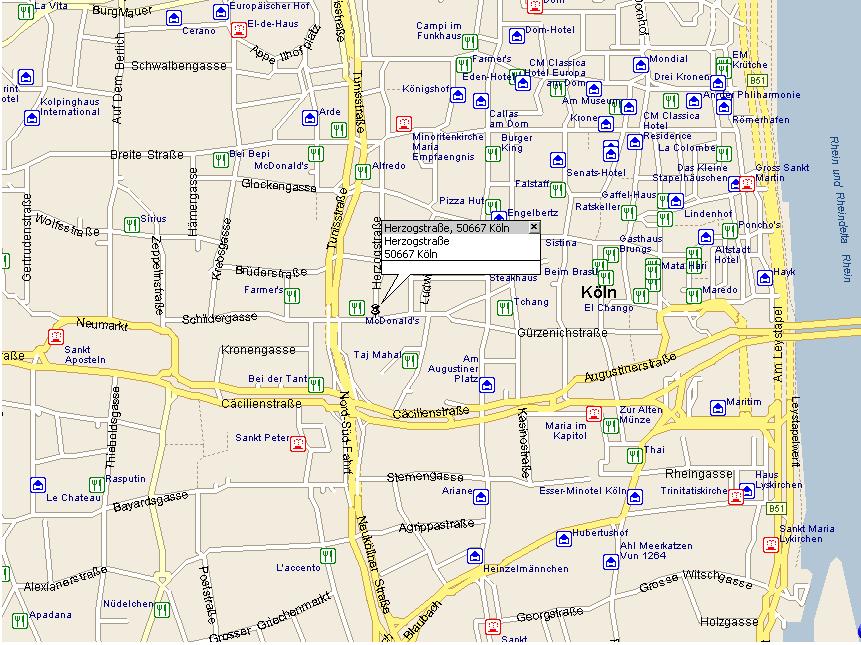This screenshot has width=861, height=645.
Task: Click the 'Köln' city label
Action: [599, 291]
